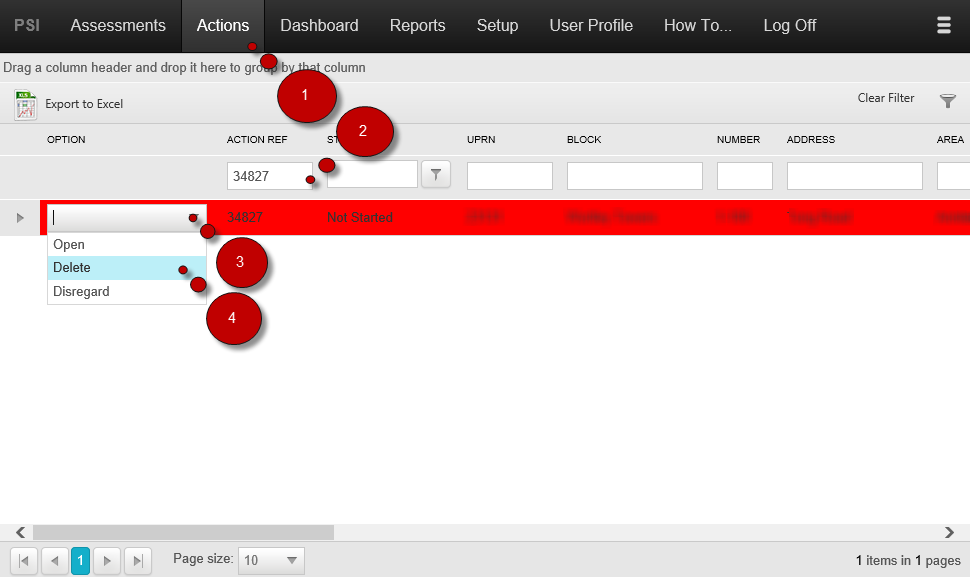Click the Block filter input field

635,176
